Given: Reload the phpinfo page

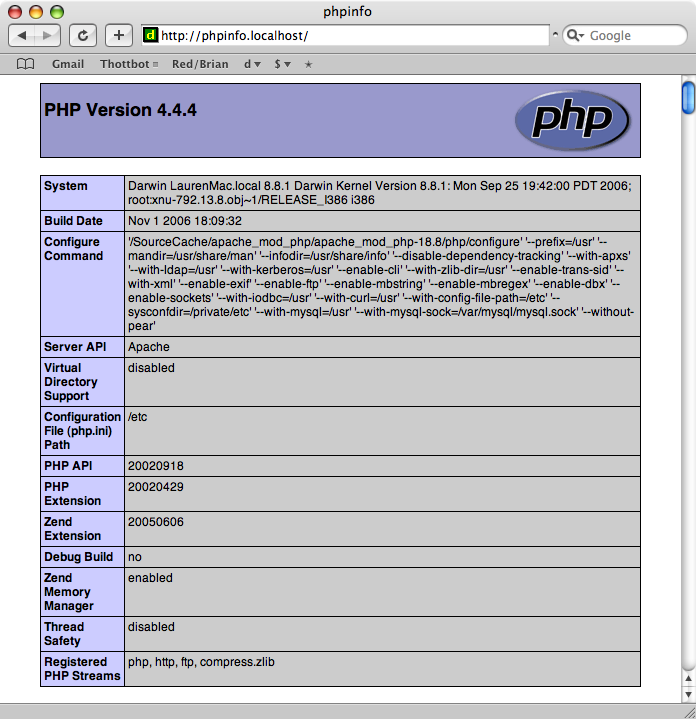Looking at the screenshot, I should (83, 35).
